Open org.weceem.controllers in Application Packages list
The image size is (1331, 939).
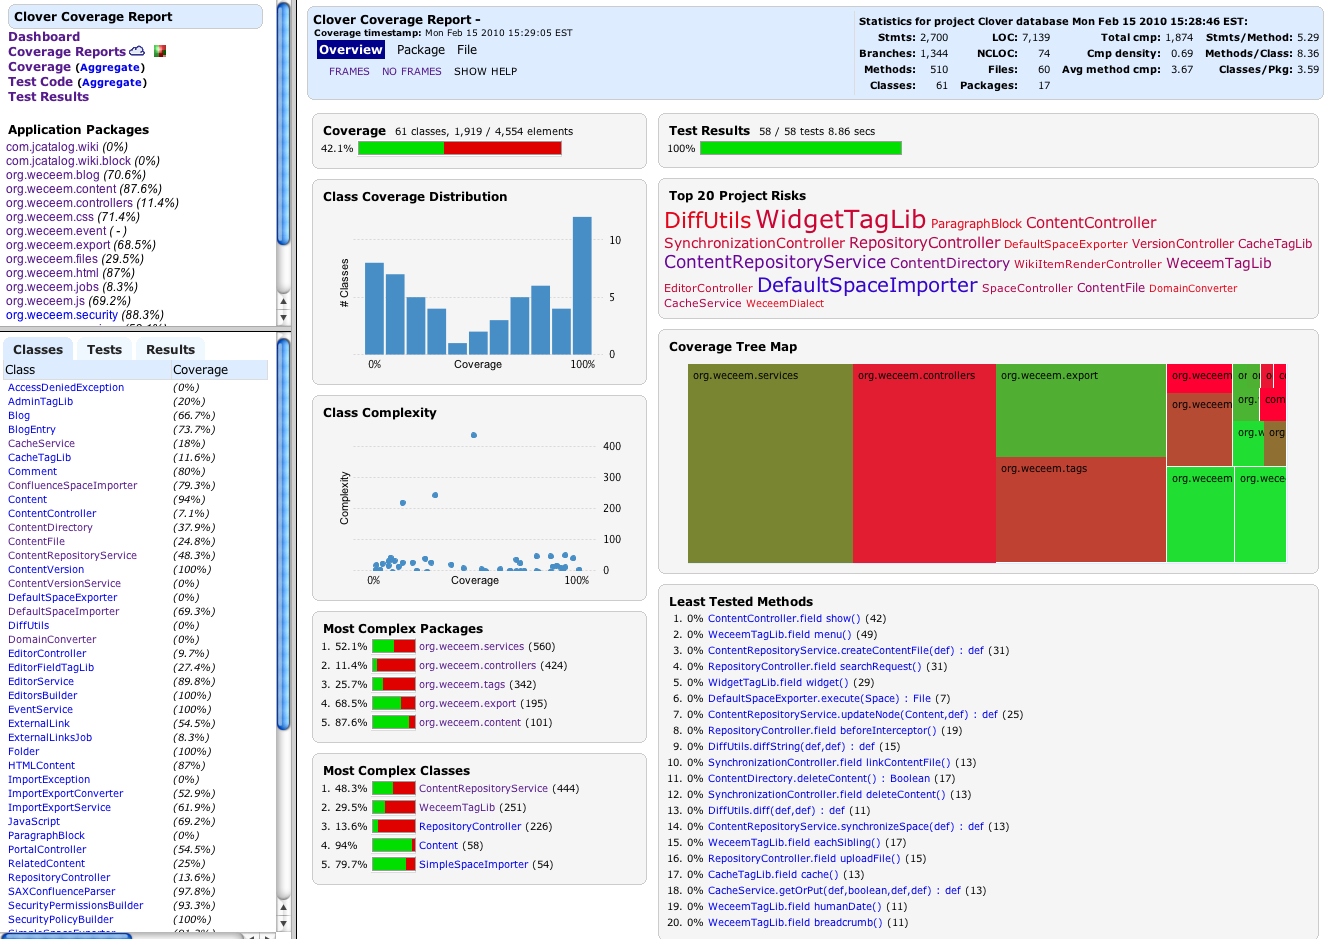(69, 203)
